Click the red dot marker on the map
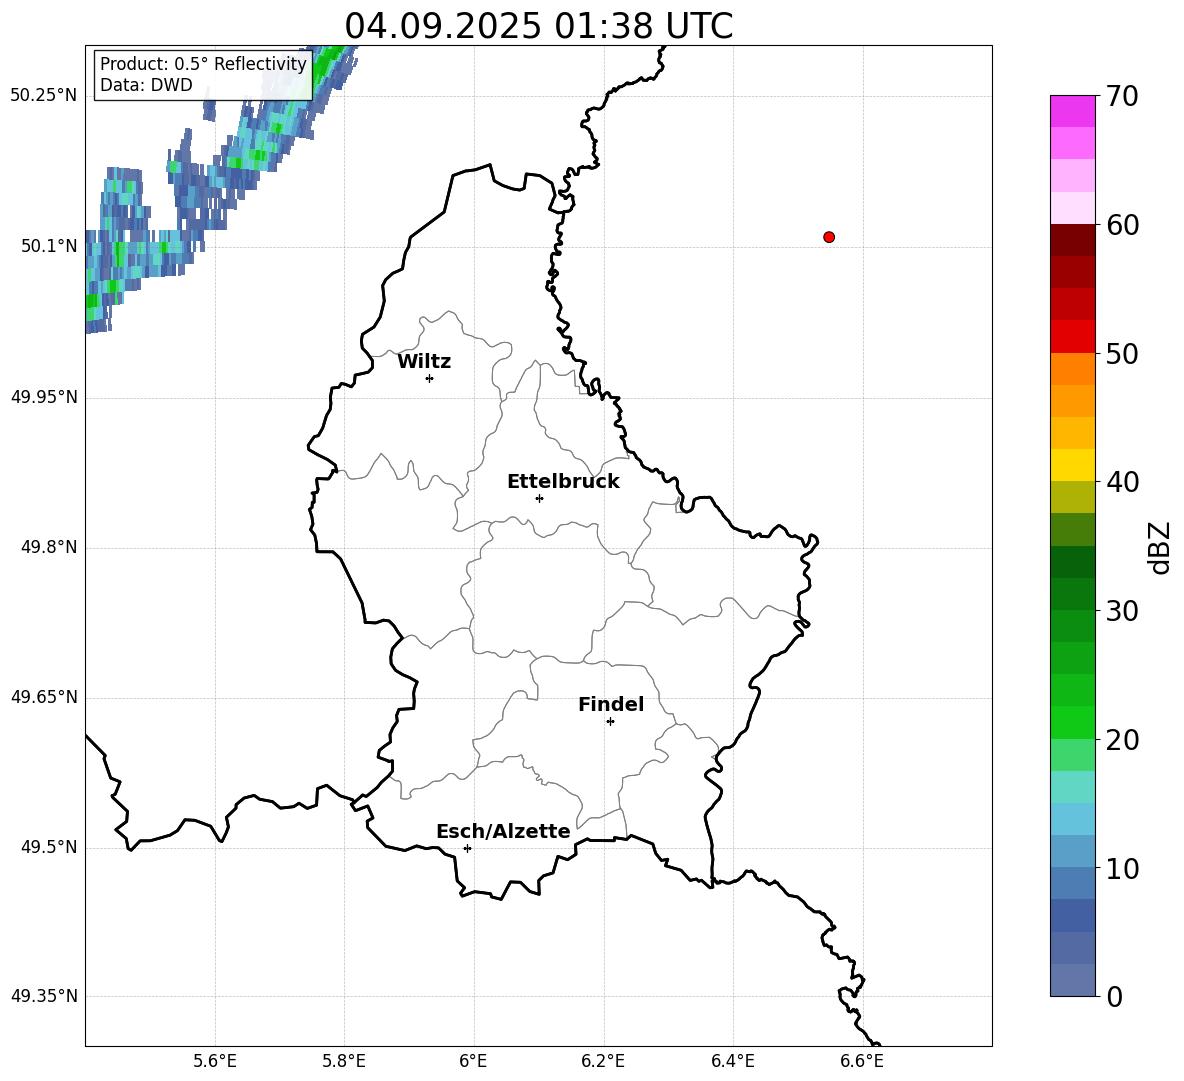Screen dimensions: 1184x1081 tap(828, 237)
